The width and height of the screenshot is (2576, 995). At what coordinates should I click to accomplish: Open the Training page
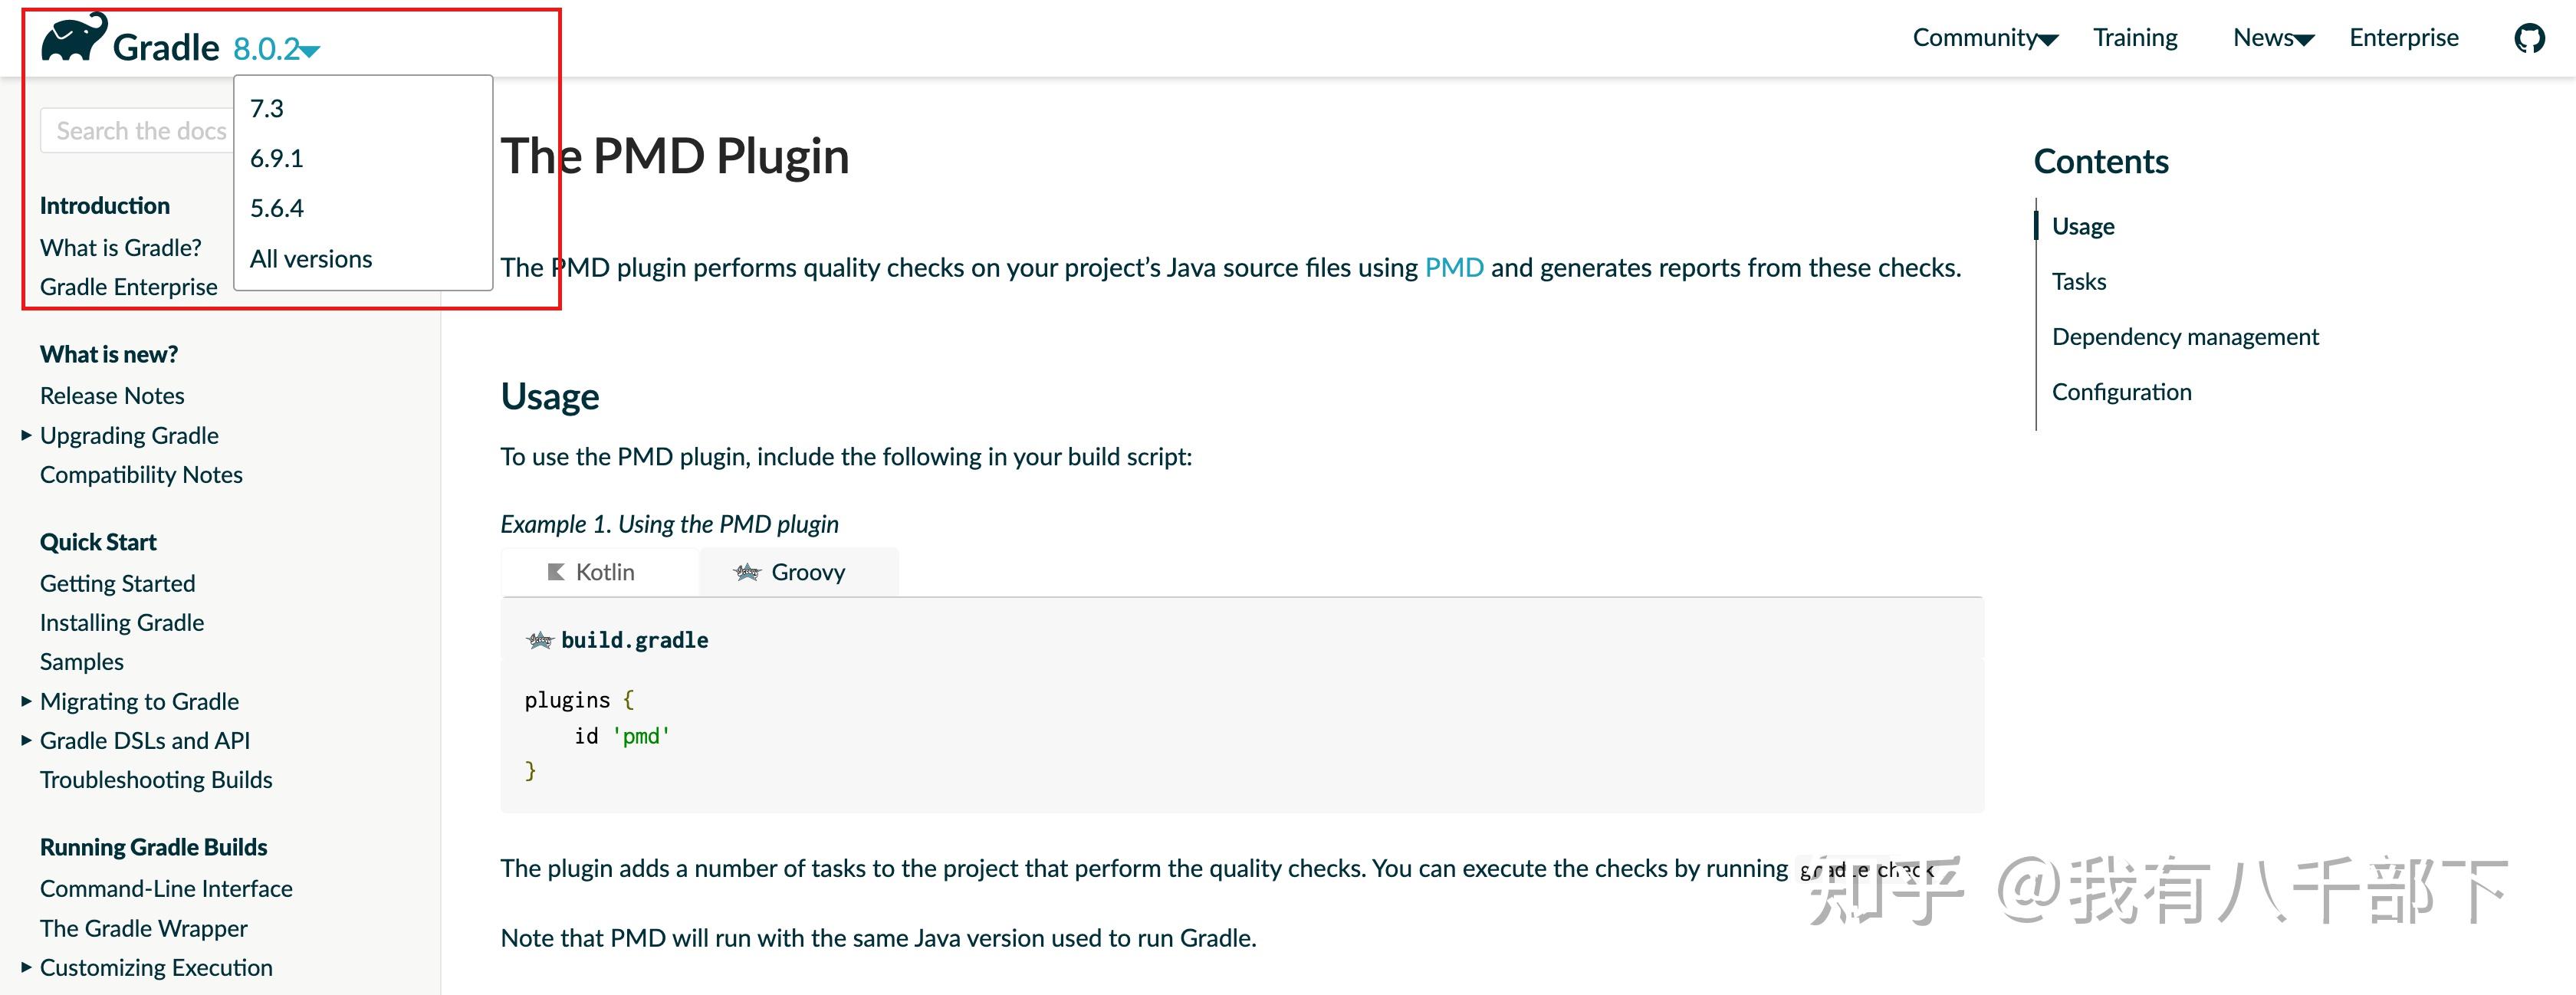point(2135,38)
